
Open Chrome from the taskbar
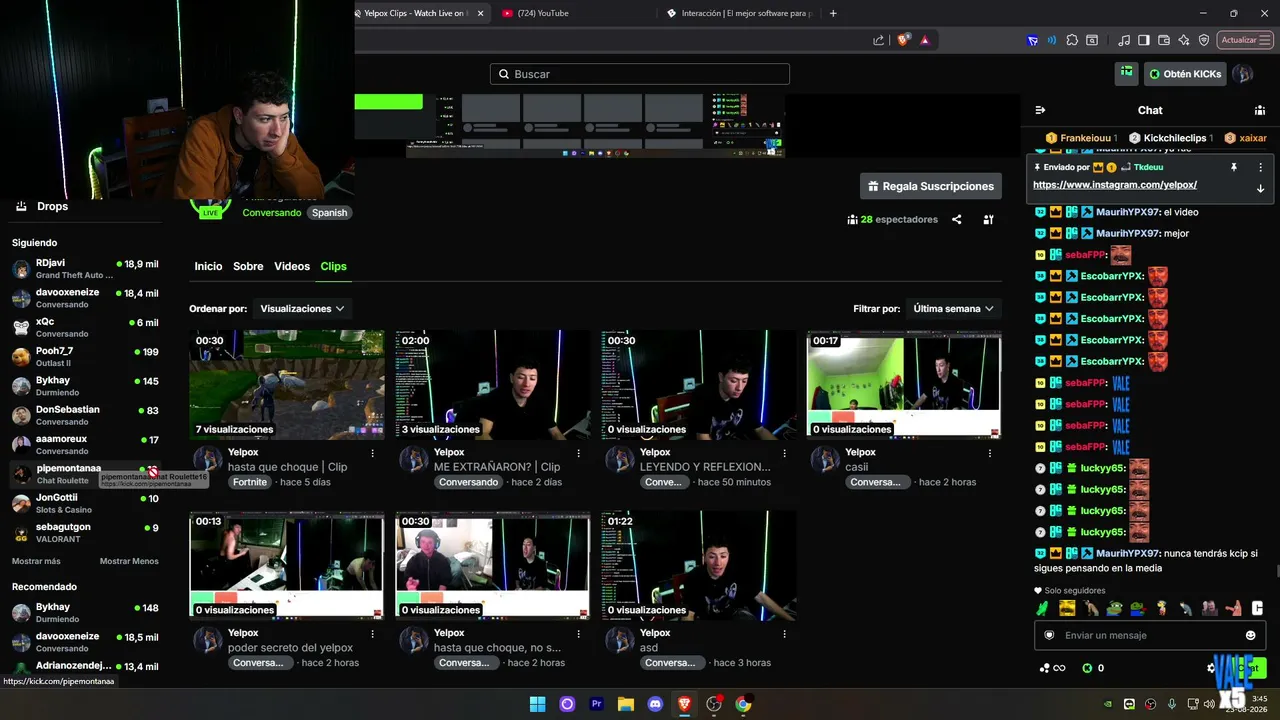743,704
